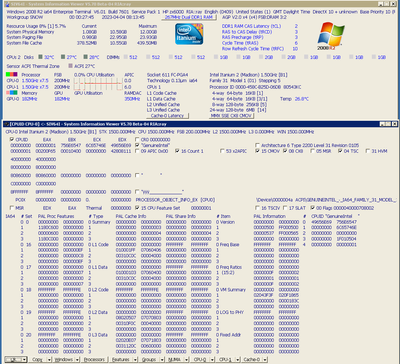Toggle the 04 TSC checkbox
The height and width of the screenshot is (364, 400).
pos(340,151)
